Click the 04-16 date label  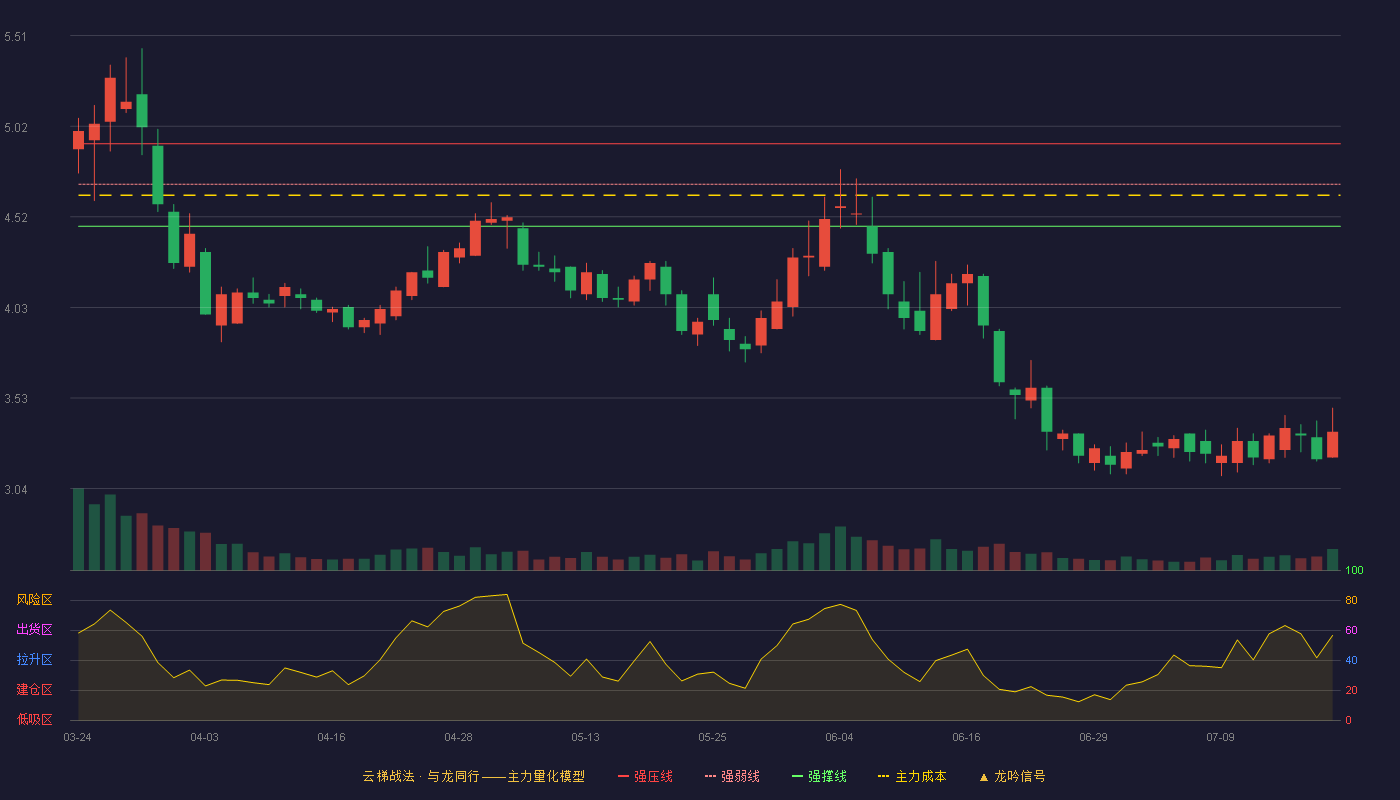click(x=331, y=737)
